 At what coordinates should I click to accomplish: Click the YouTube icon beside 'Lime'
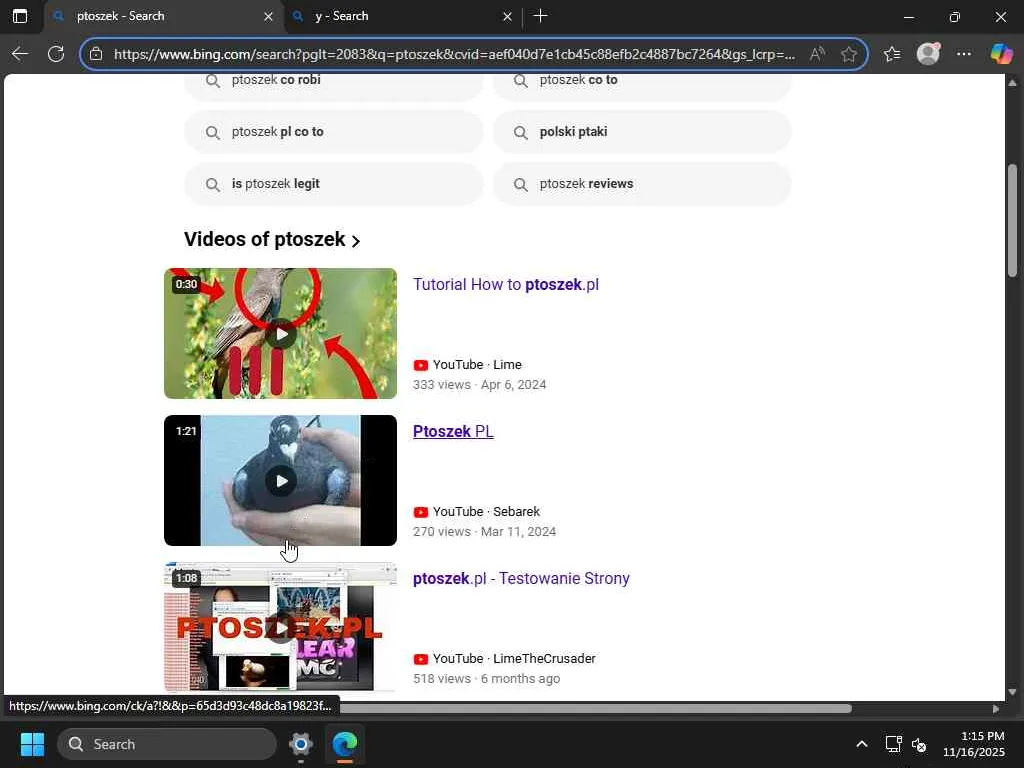(421, 365)
